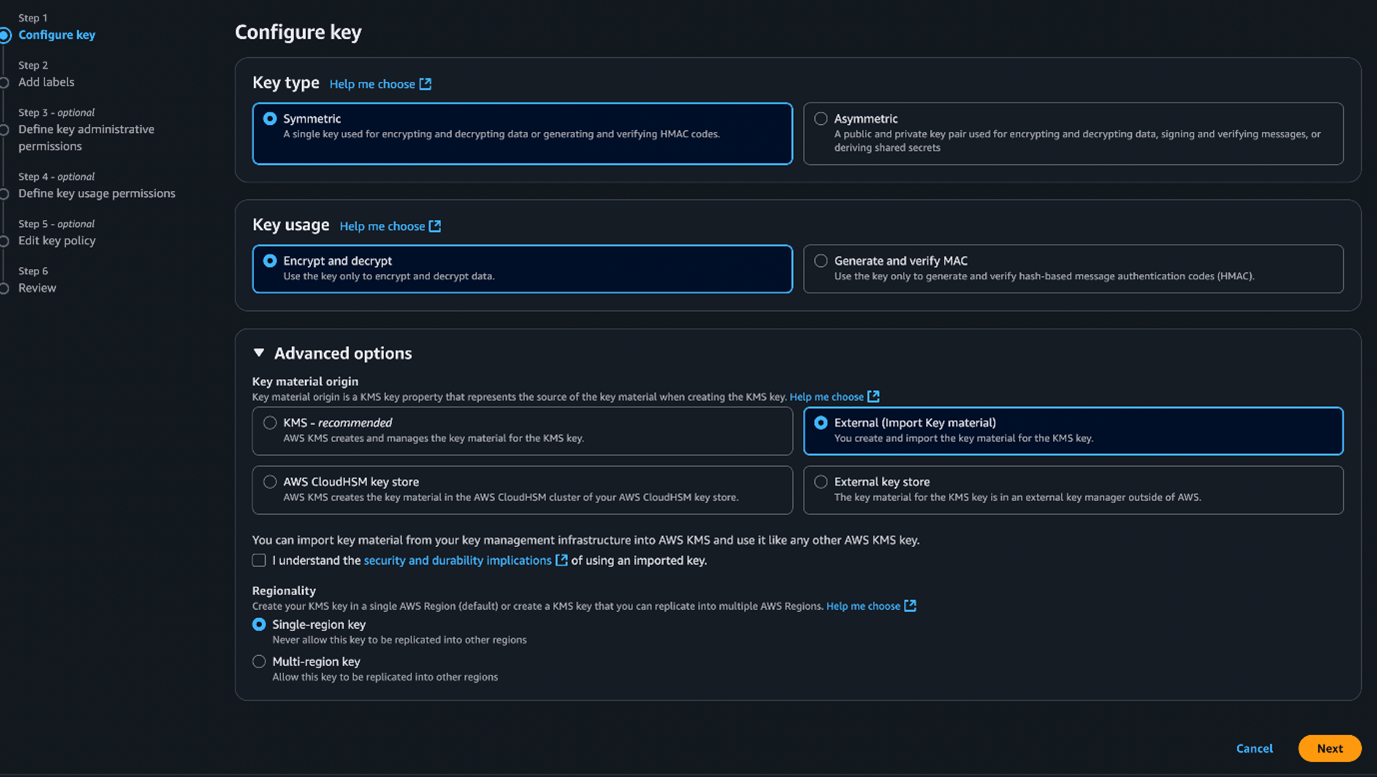Click external link icon beside Key type help
This screenshot has height=777, width=1377.
[425, 84]
